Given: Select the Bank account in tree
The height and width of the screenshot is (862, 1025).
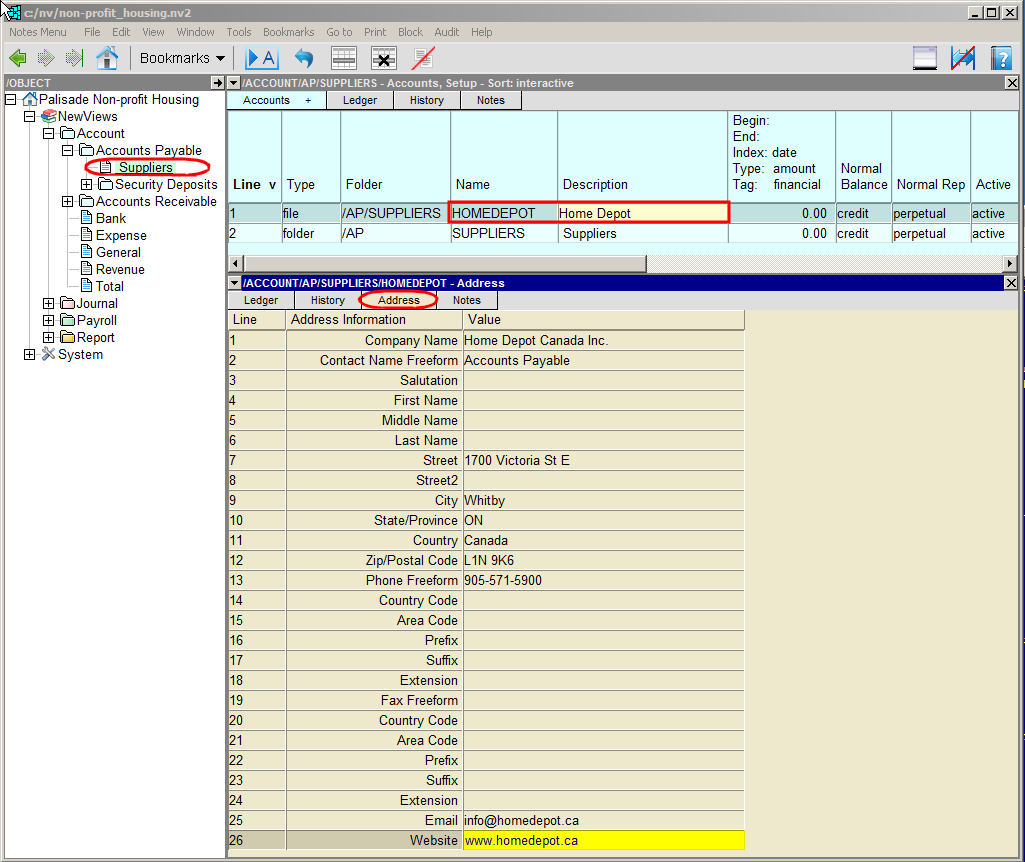Looking at the screenshot, I should (110, 219).
